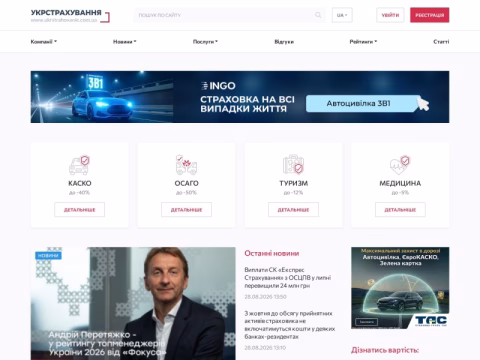Click the 28.08.2026 13:50 news date

265,297
